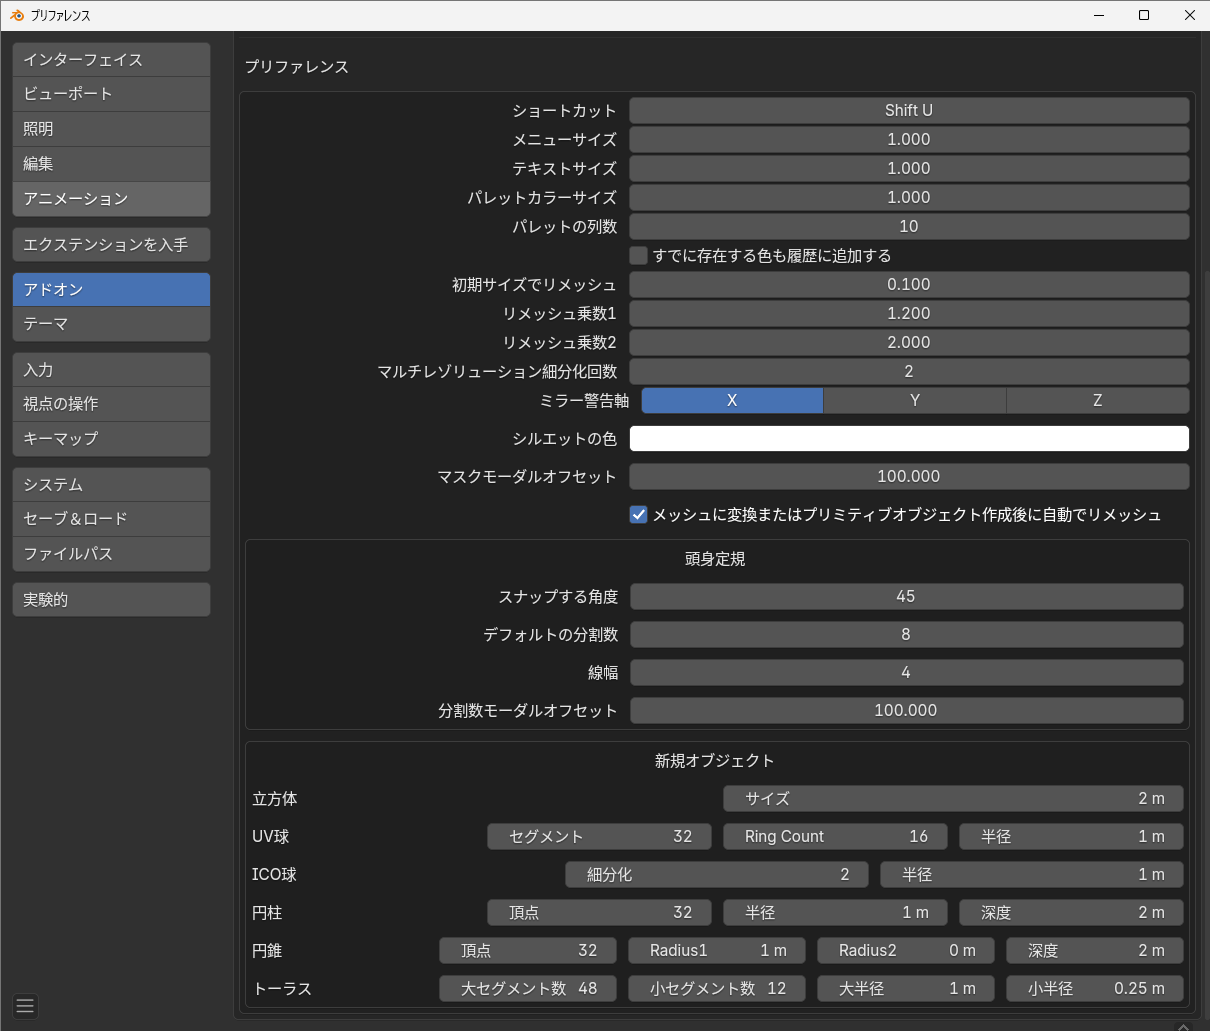
Task: Click the テキストサイズ value field
Action: pyautogui.click(x=909, y=169)
